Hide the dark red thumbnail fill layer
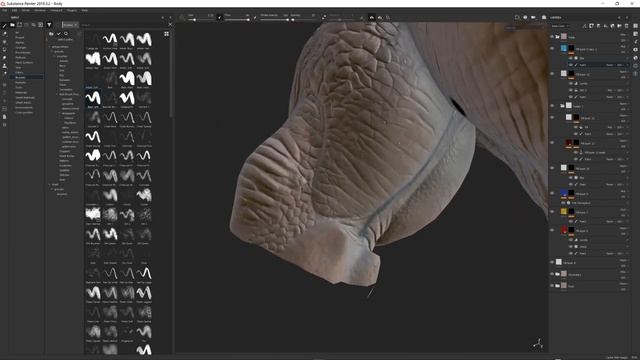 (552, 143)
